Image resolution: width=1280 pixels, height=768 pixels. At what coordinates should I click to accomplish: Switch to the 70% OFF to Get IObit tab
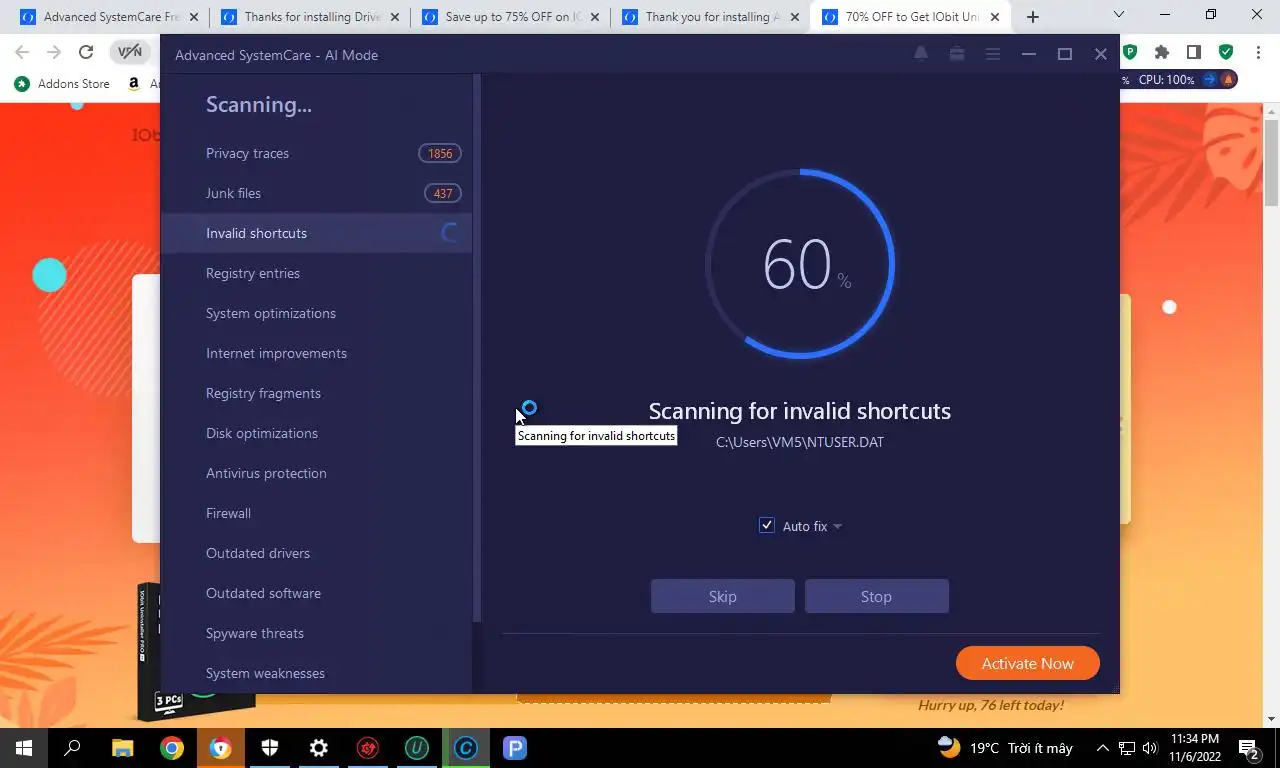click(910, 17)
